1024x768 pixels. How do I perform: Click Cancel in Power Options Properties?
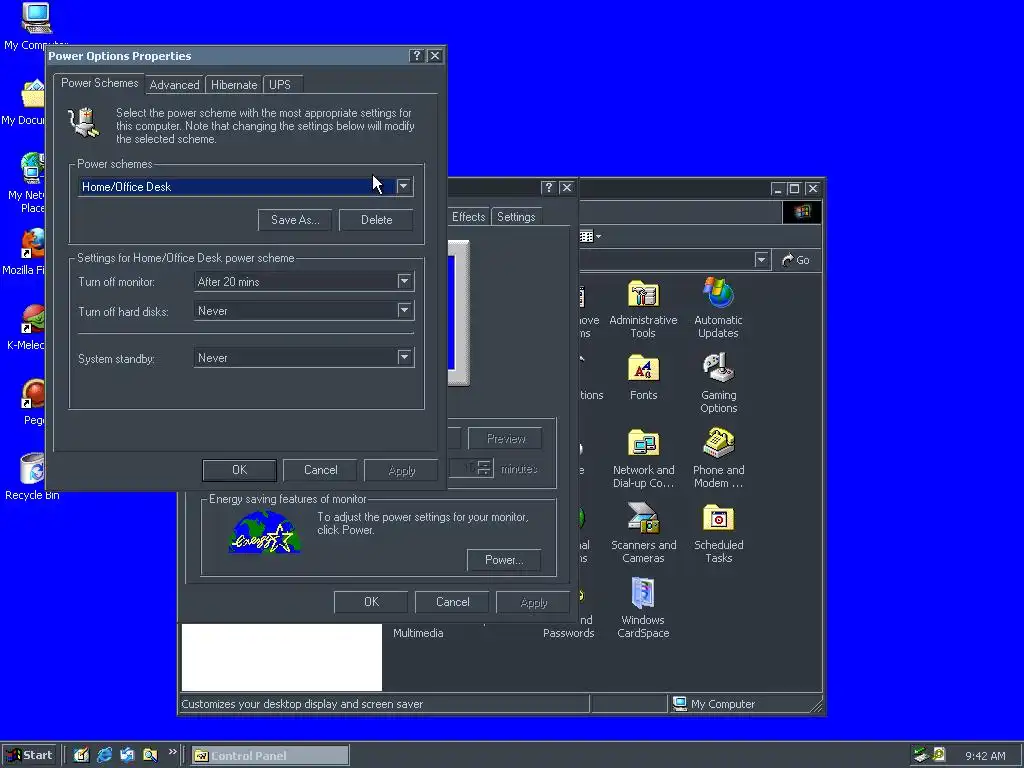tap(321, 470)
